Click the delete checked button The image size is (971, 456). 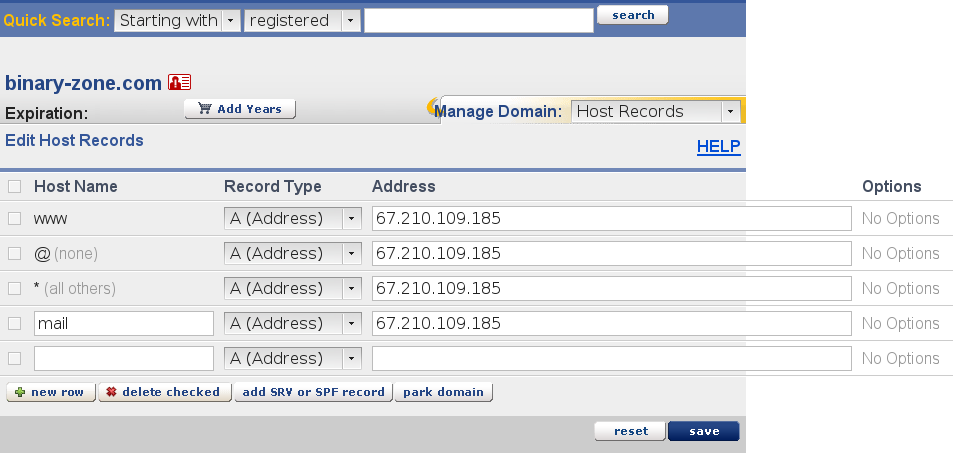165,392
